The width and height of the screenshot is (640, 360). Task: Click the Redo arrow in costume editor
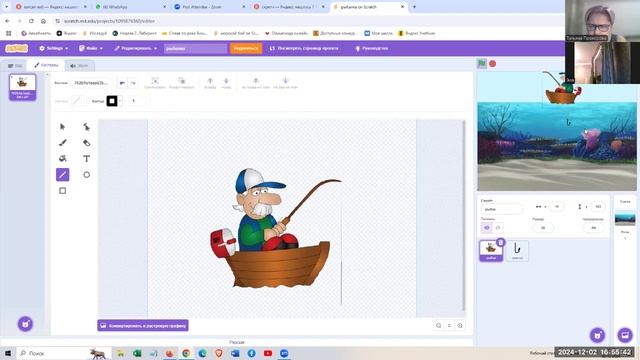click(x=133, y=83)
